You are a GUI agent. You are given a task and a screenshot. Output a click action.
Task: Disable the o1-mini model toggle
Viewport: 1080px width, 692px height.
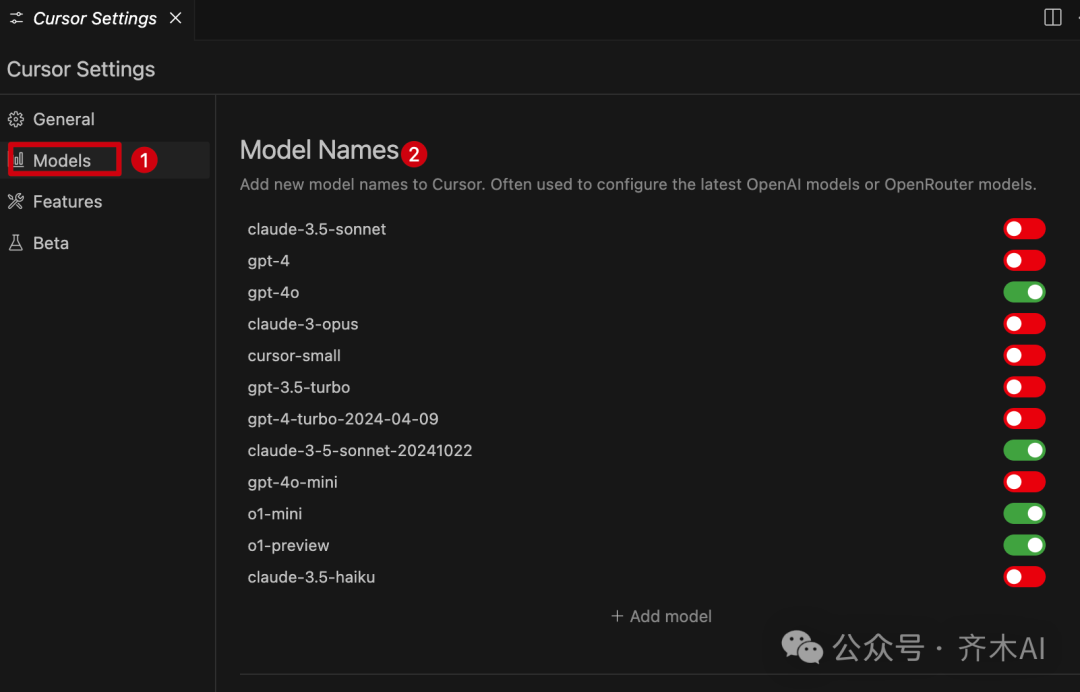point(1024,514)
